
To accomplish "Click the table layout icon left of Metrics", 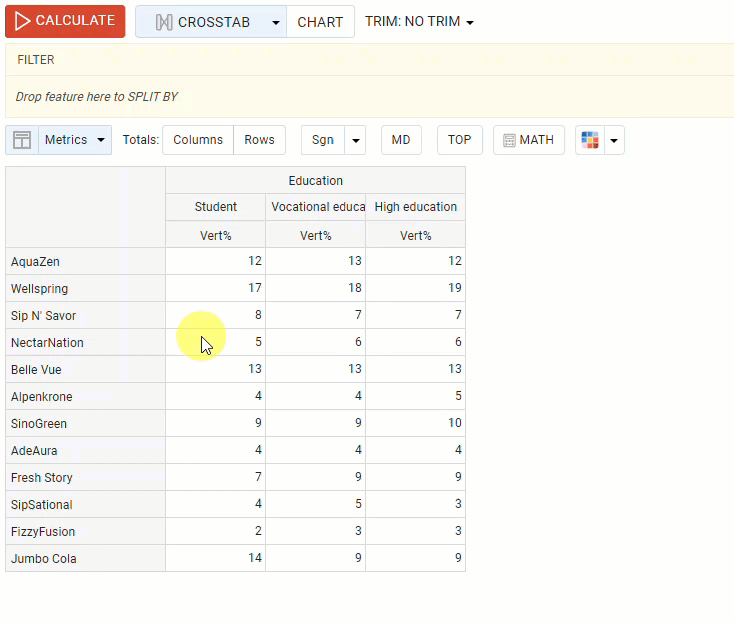I will 22,140.
